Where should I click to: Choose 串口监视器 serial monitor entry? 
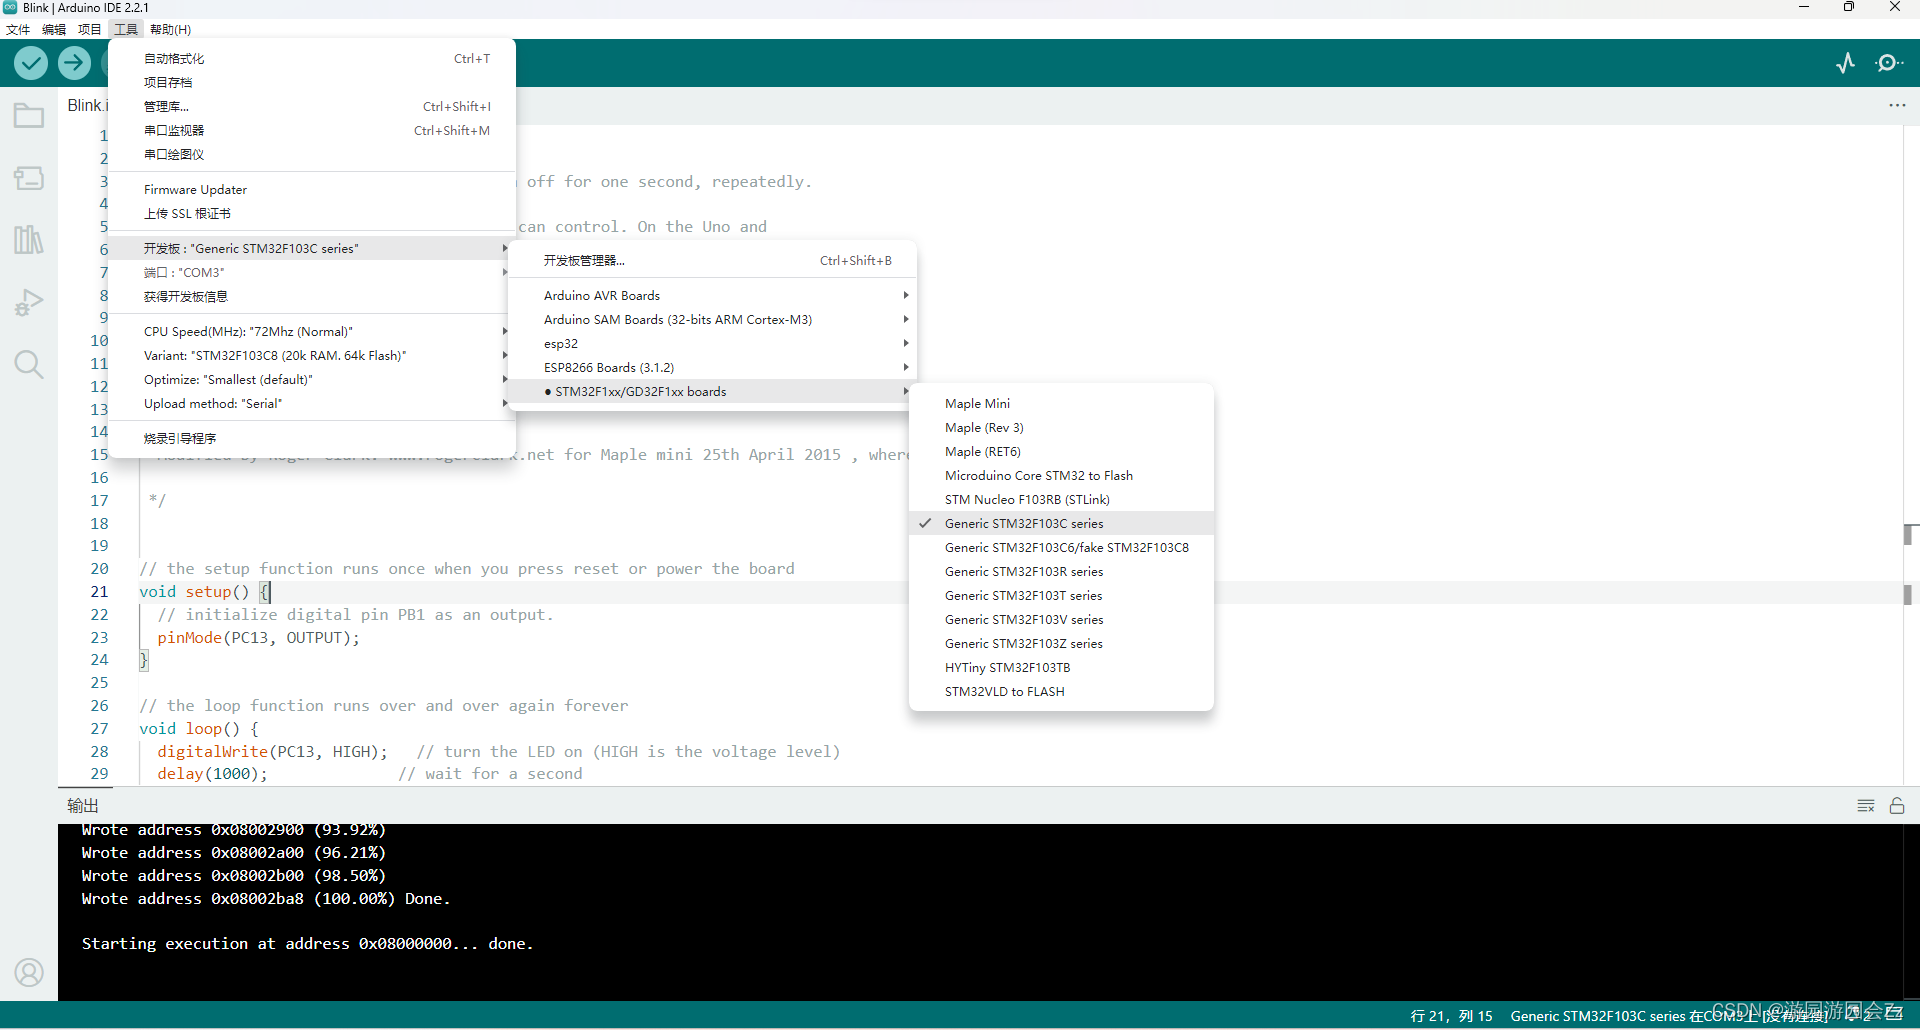click(311, 130)
